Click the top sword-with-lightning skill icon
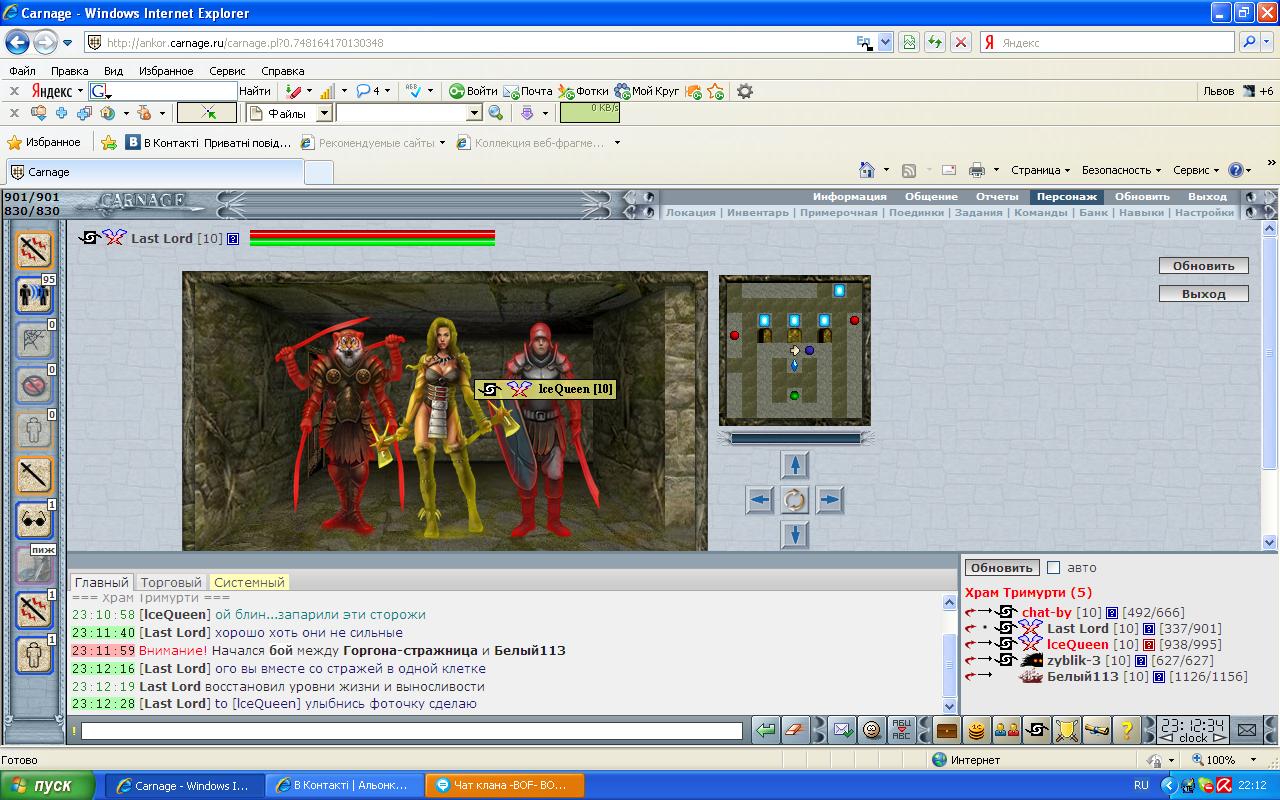Screen dimensions: 1280x800 tap(35, 250)
